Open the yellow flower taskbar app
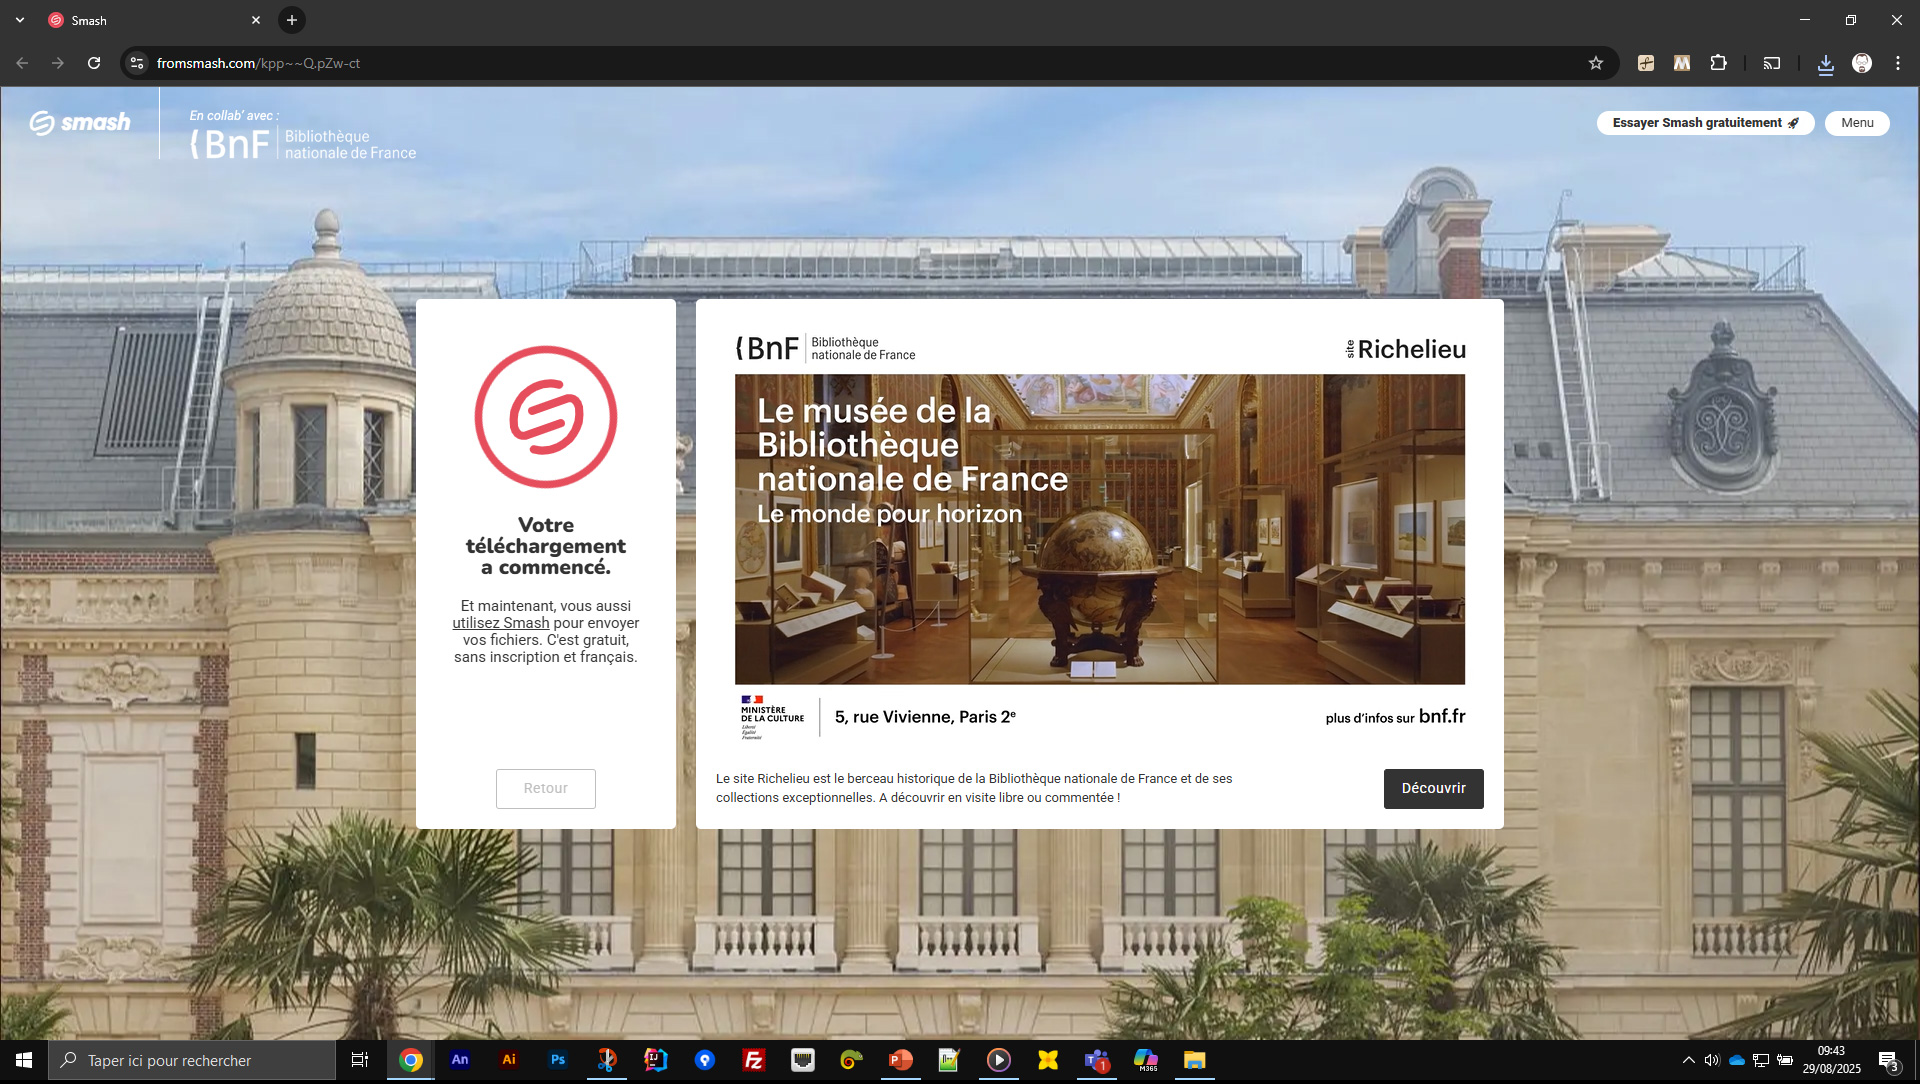This screenshot has width=1920, height=1084. [1048, 1060]
